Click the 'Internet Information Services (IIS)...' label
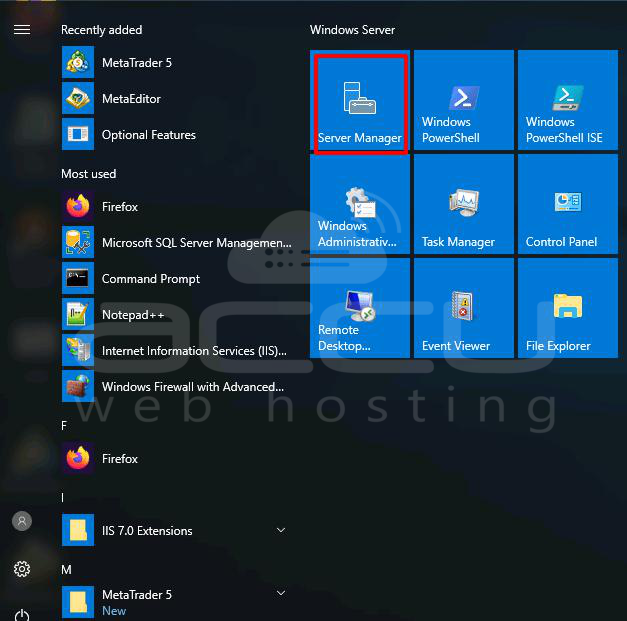Screen dimensions: 627x621 point(194,351)
